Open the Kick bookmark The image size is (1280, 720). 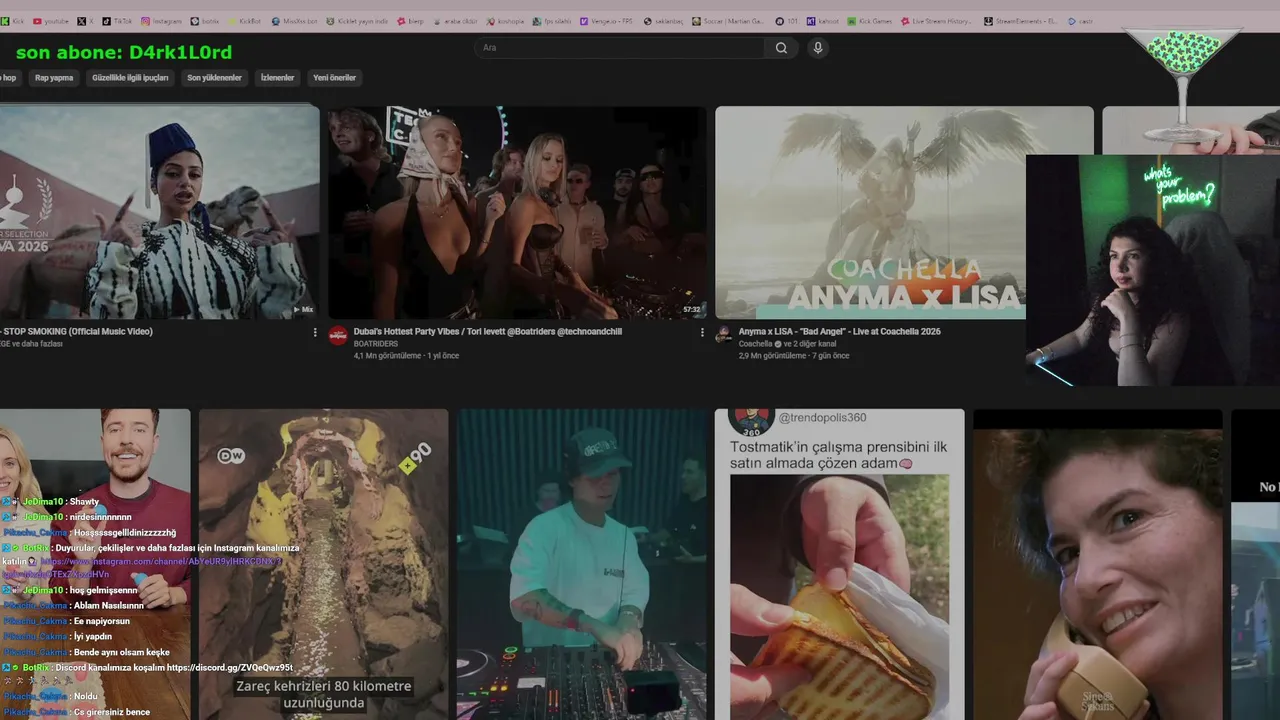coord(13,21)
